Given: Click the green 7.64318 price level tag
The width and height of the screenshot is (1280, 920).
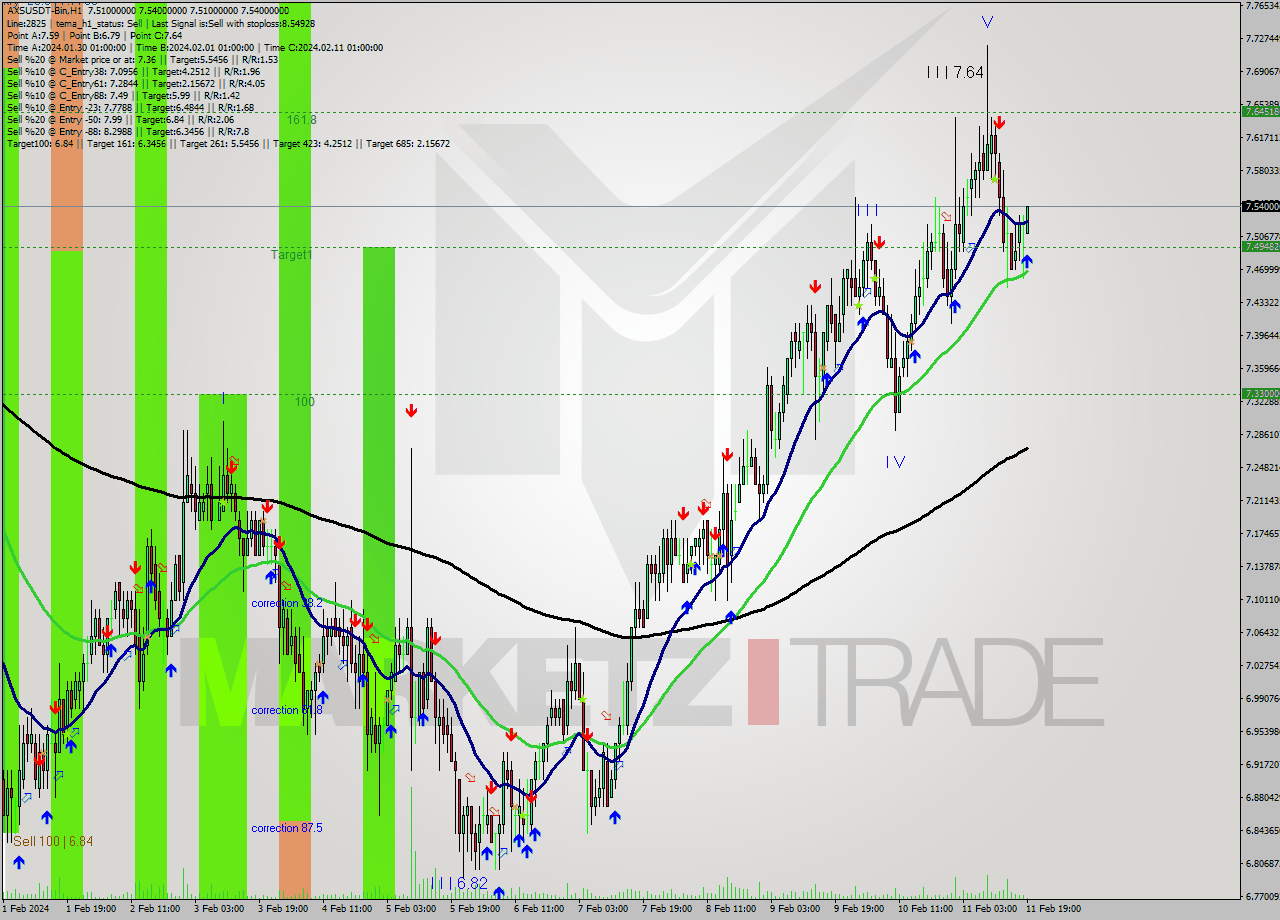Looking at the screenshot, I should click(x=1260, y=111).
